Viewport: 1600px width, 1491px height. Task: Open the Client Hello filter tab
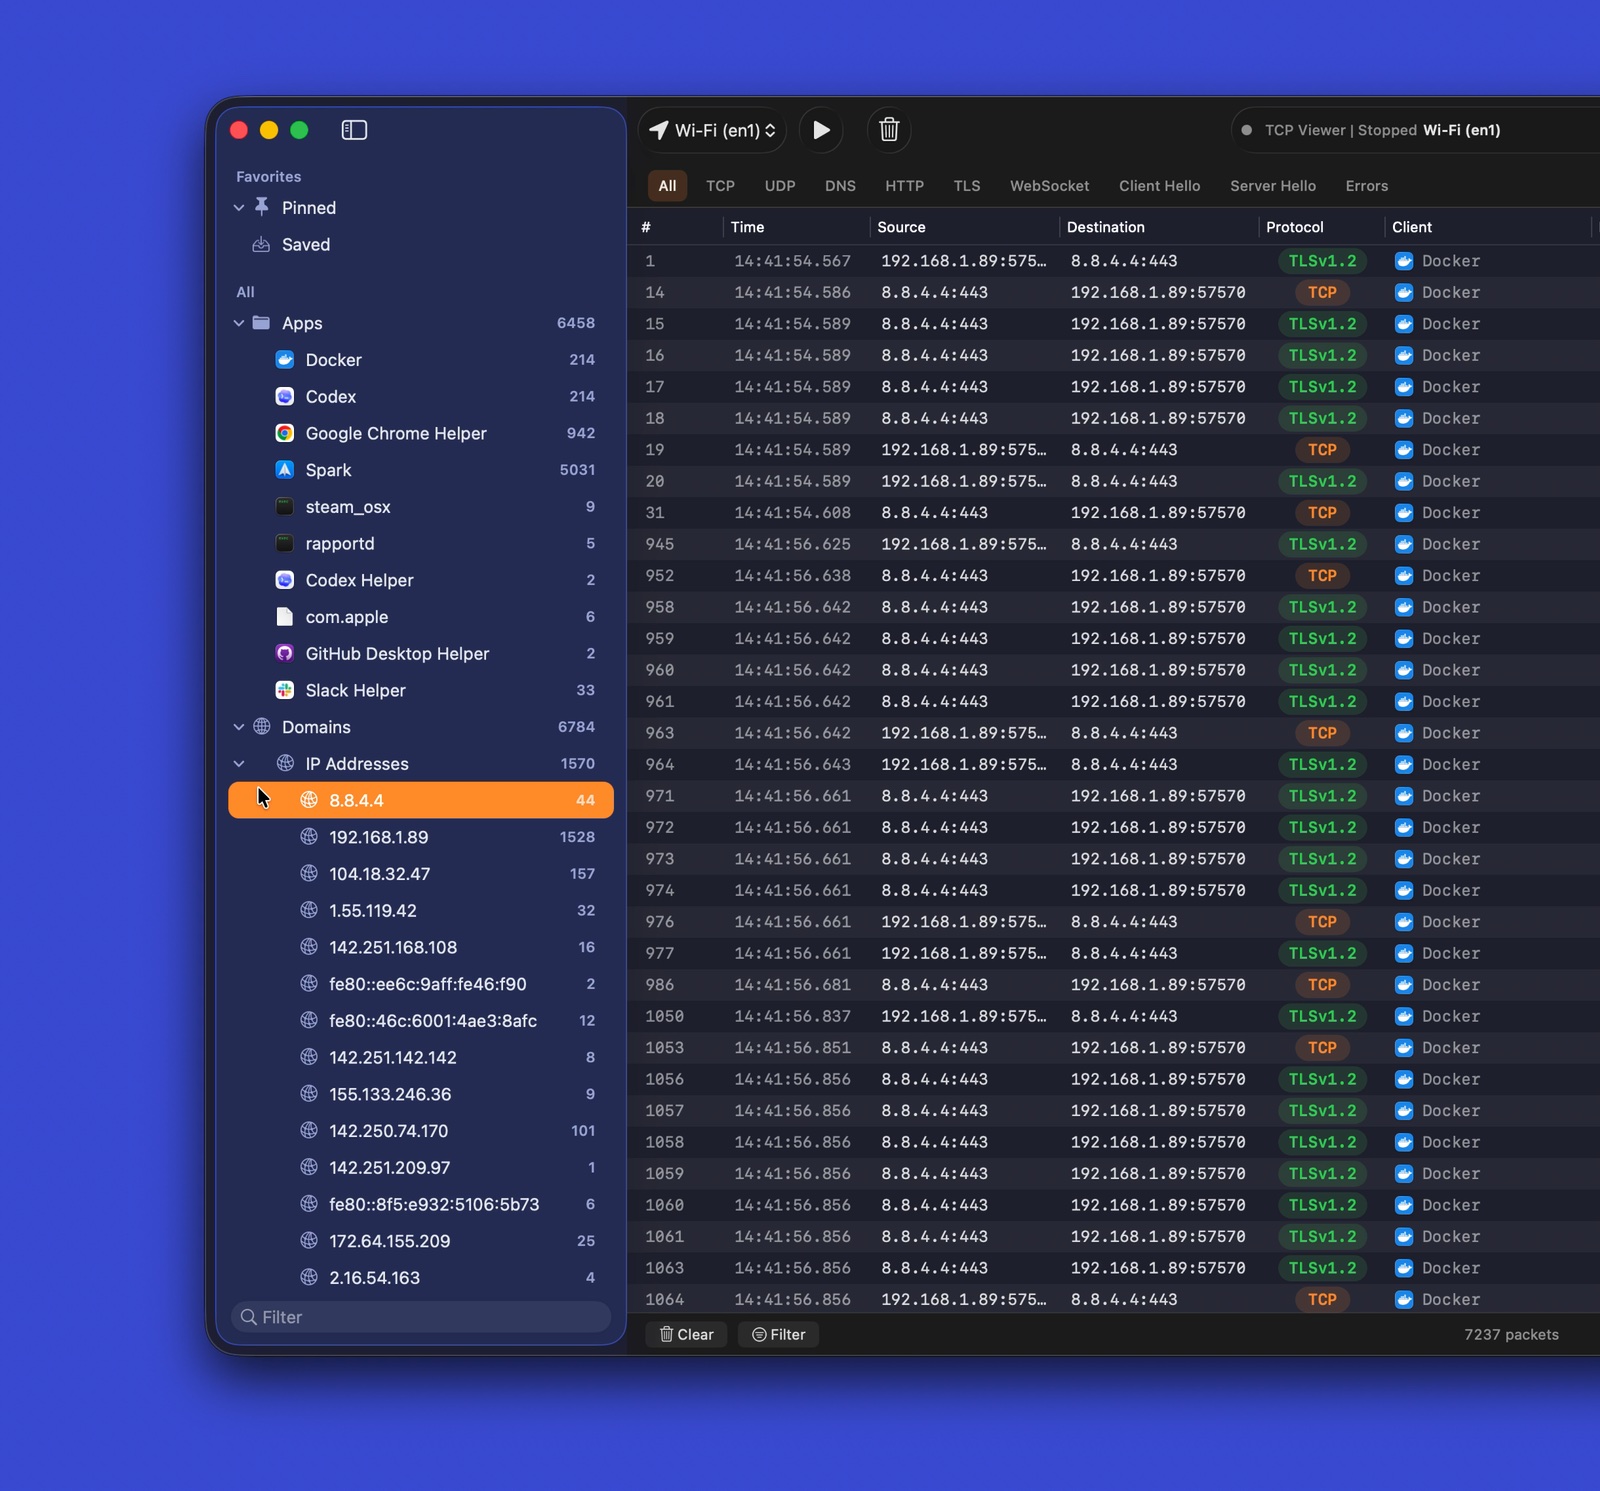1159,186
